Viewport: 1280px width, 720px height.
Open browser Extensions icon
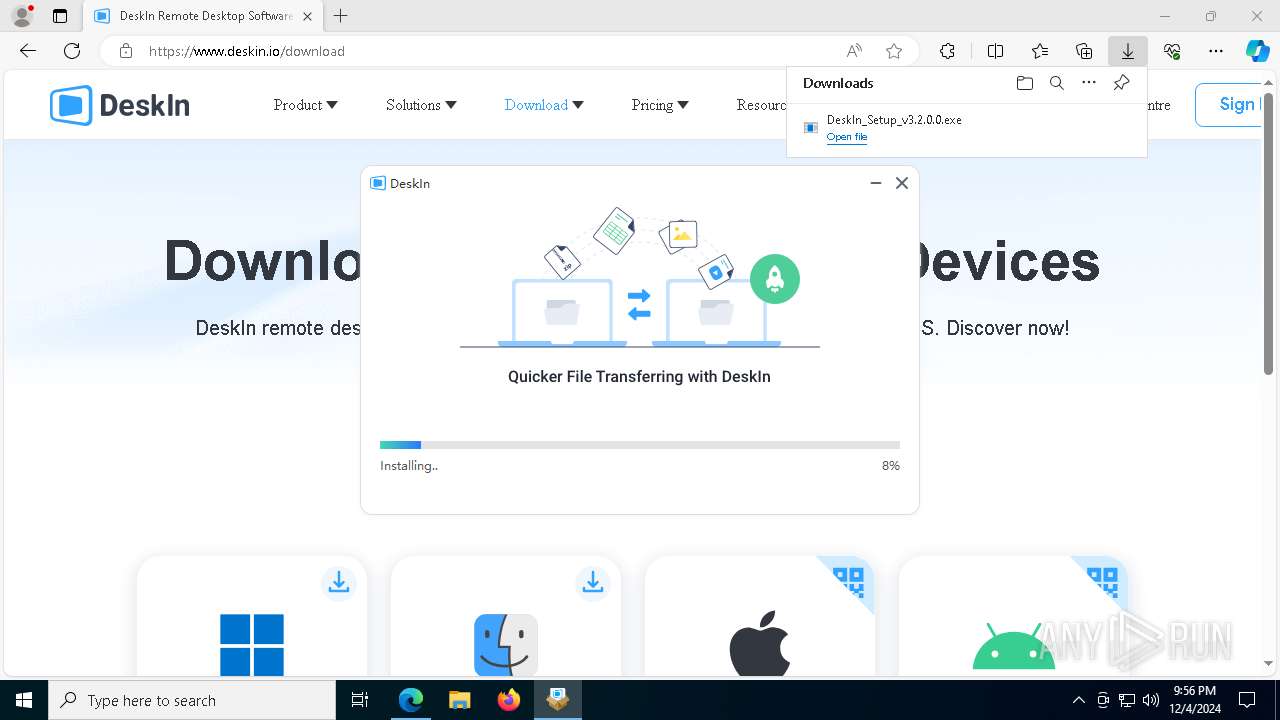pyautogui.click(x=947, y=51)
